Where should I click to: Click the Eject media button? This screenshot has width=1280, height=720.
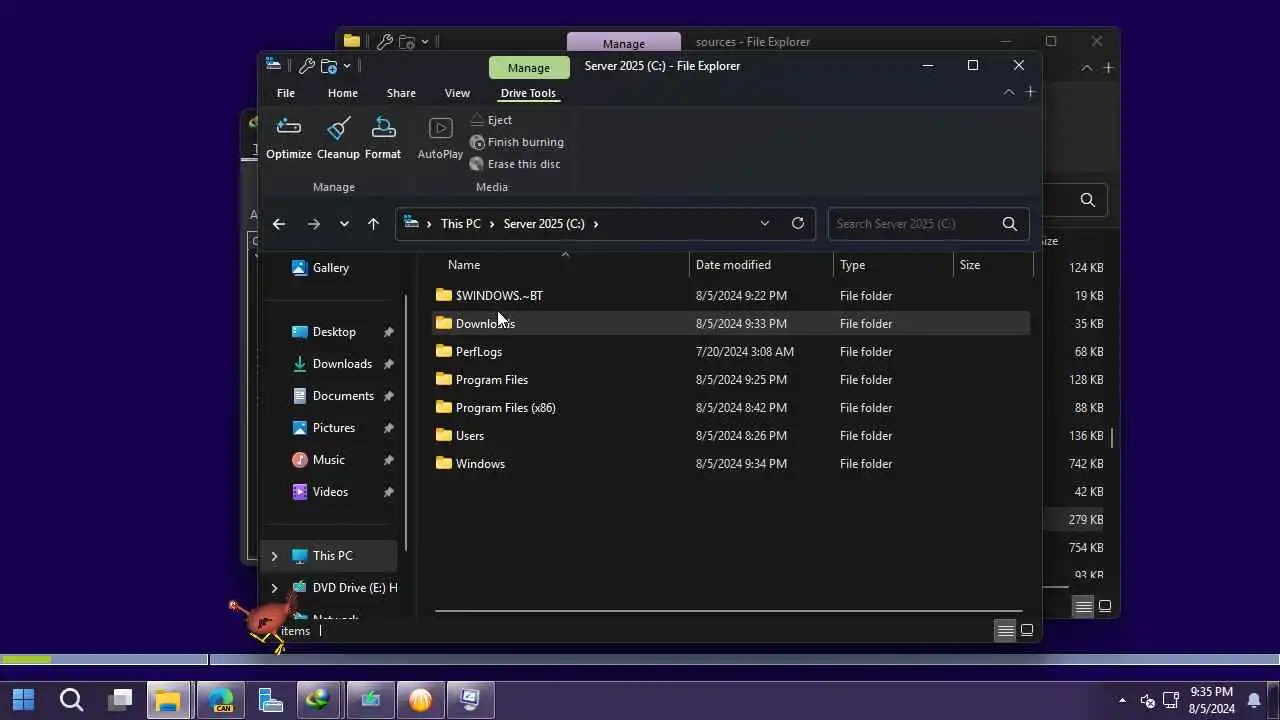click(x=491, y=120)
